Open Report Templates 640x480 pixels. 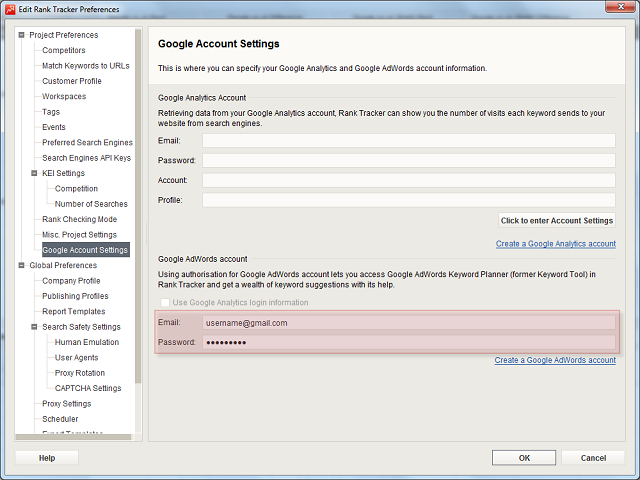pyautogui.click(x=74, y=311)
